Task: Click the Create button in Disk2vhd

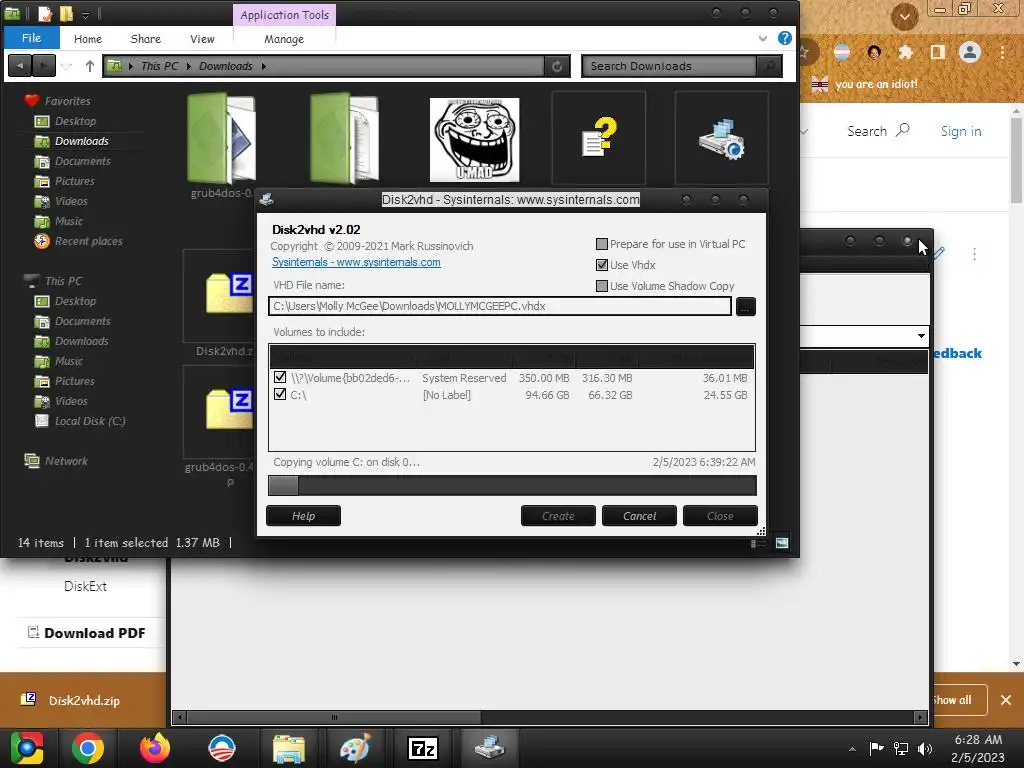Action: (x=558, y=516)
